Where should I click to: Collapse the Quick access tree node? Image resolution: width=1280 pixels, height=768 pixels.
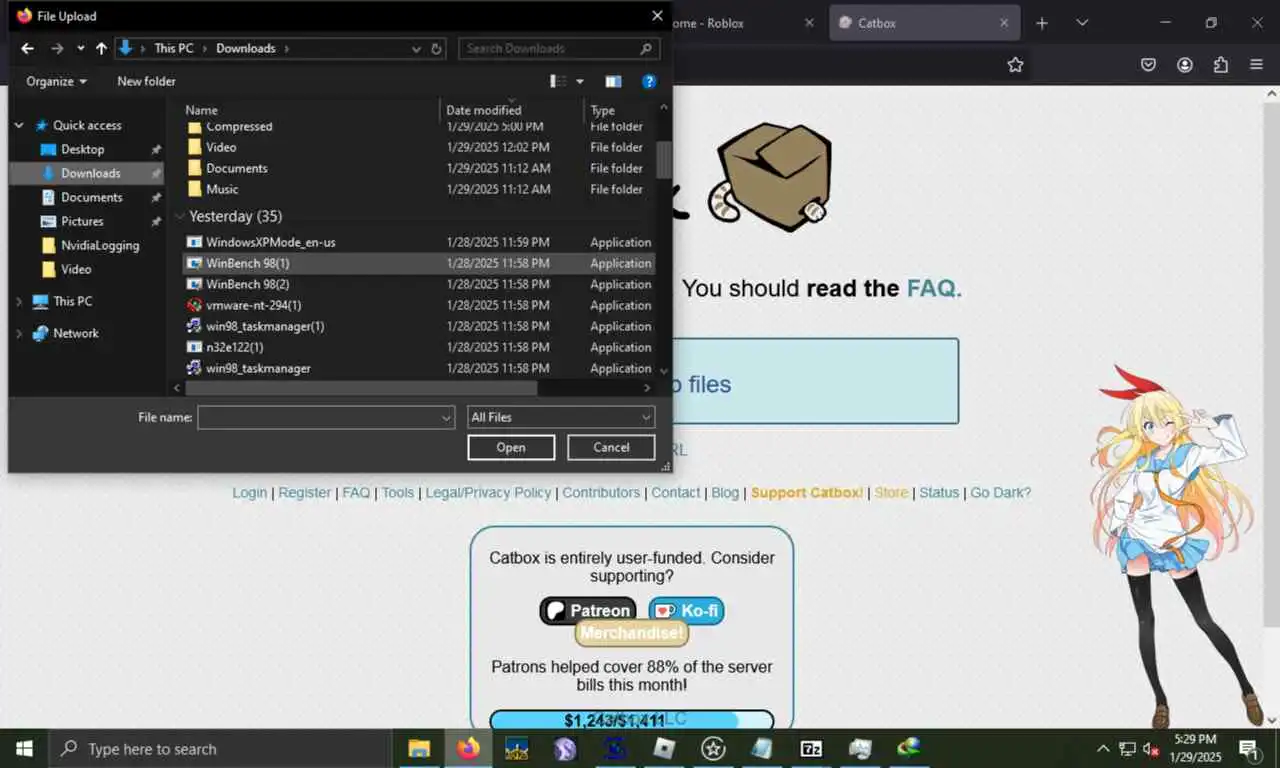pos(19,125)
